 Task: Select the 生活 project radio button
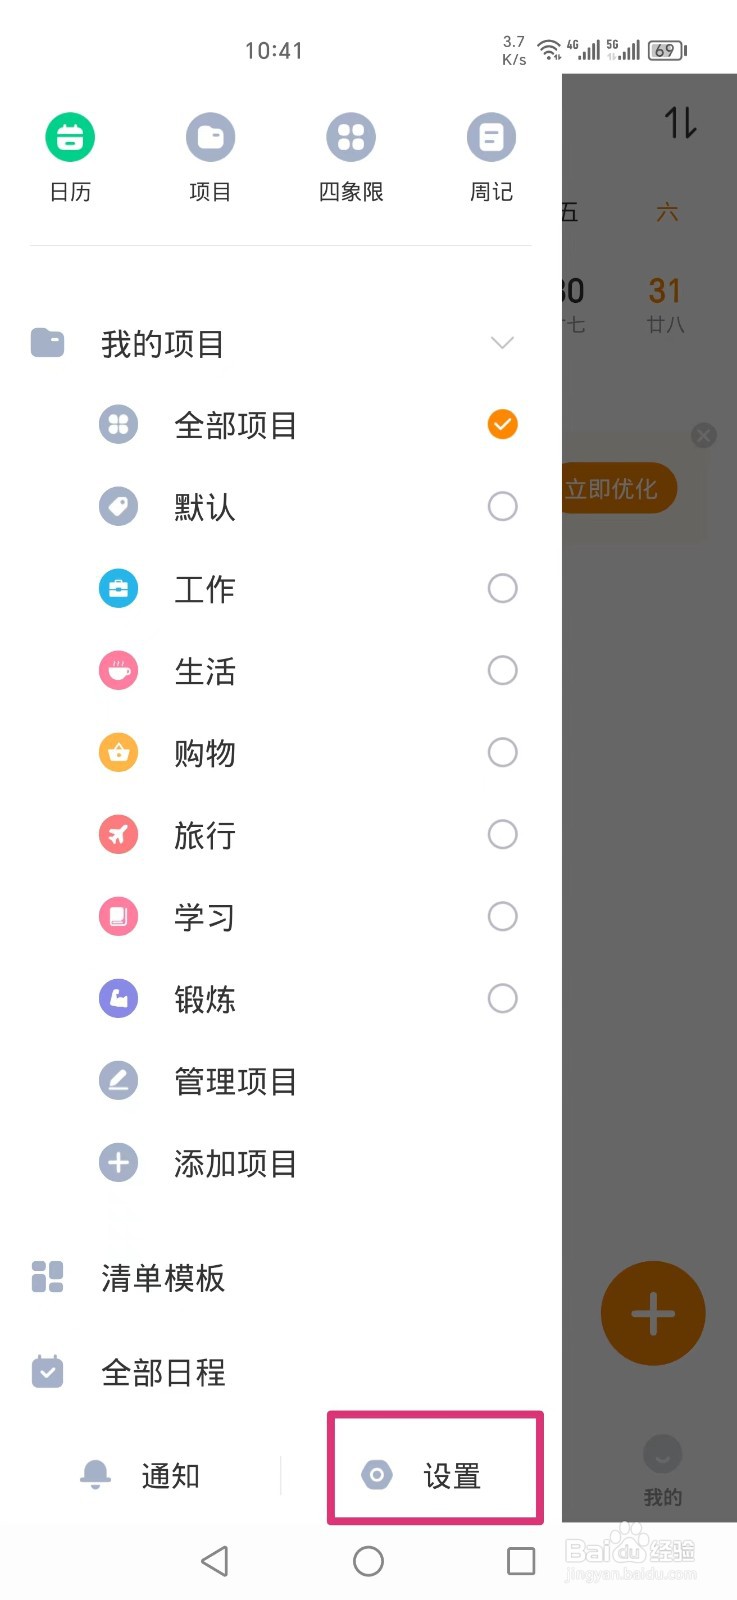(502, 670)
